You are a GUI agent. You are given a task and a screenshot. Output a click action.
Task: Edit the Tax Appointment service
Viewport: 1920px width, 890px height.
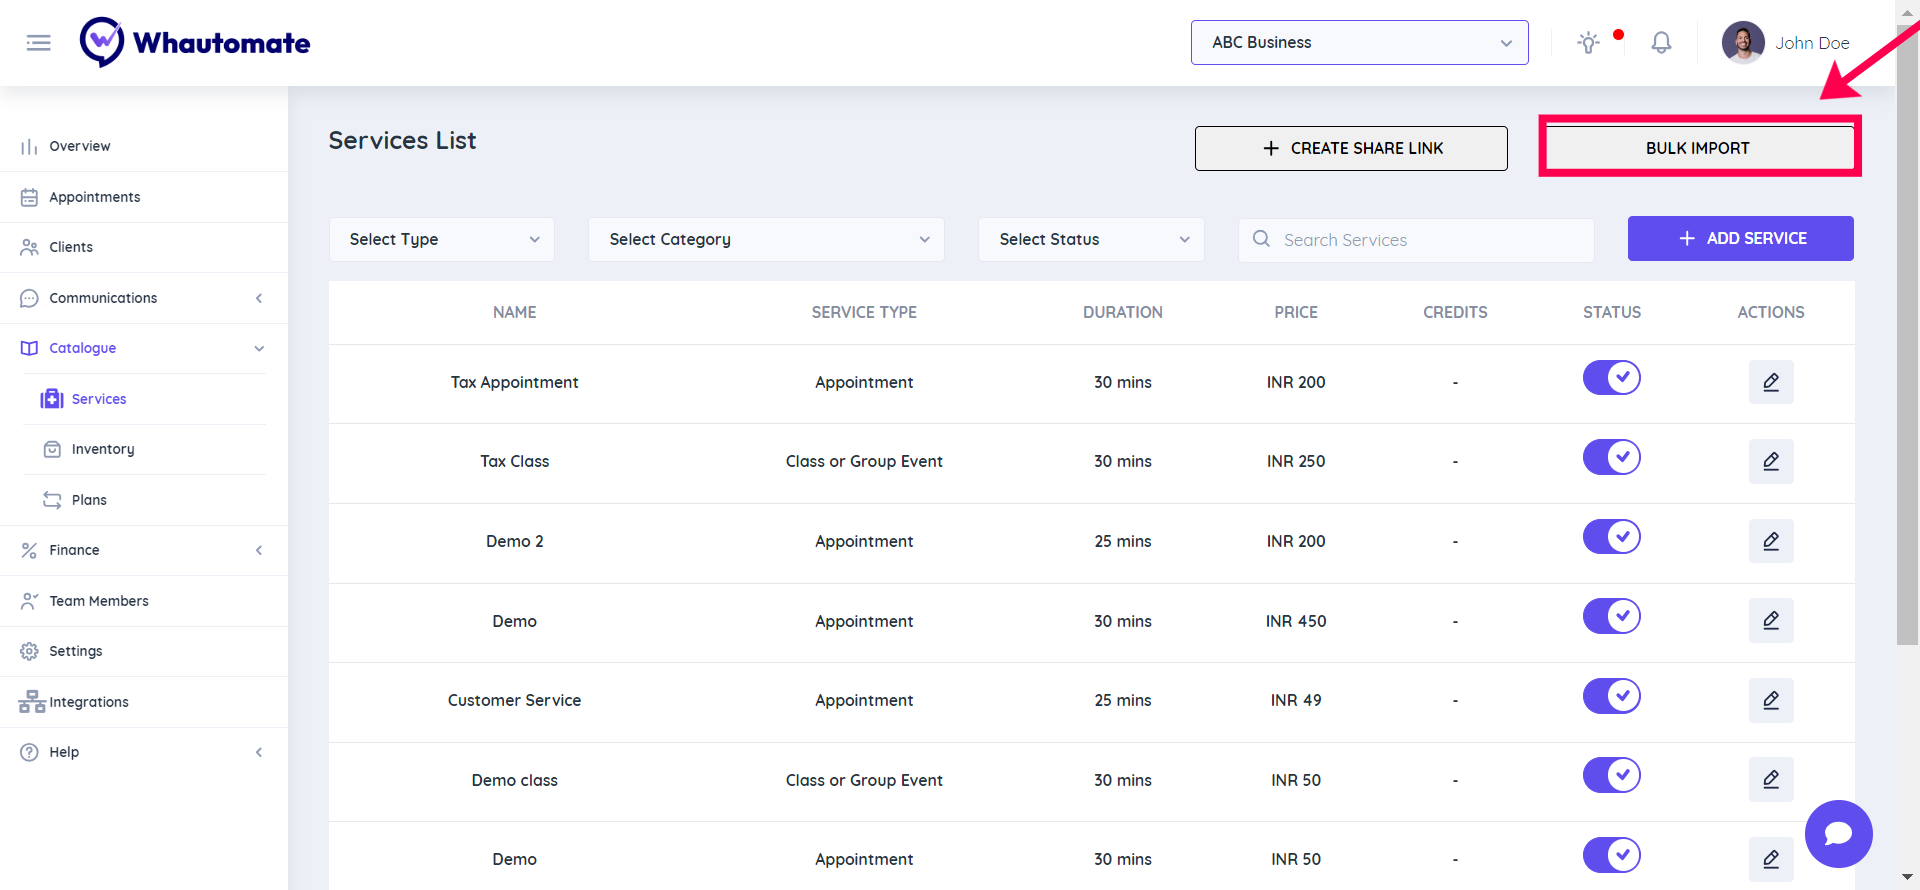click(1770, 382)
